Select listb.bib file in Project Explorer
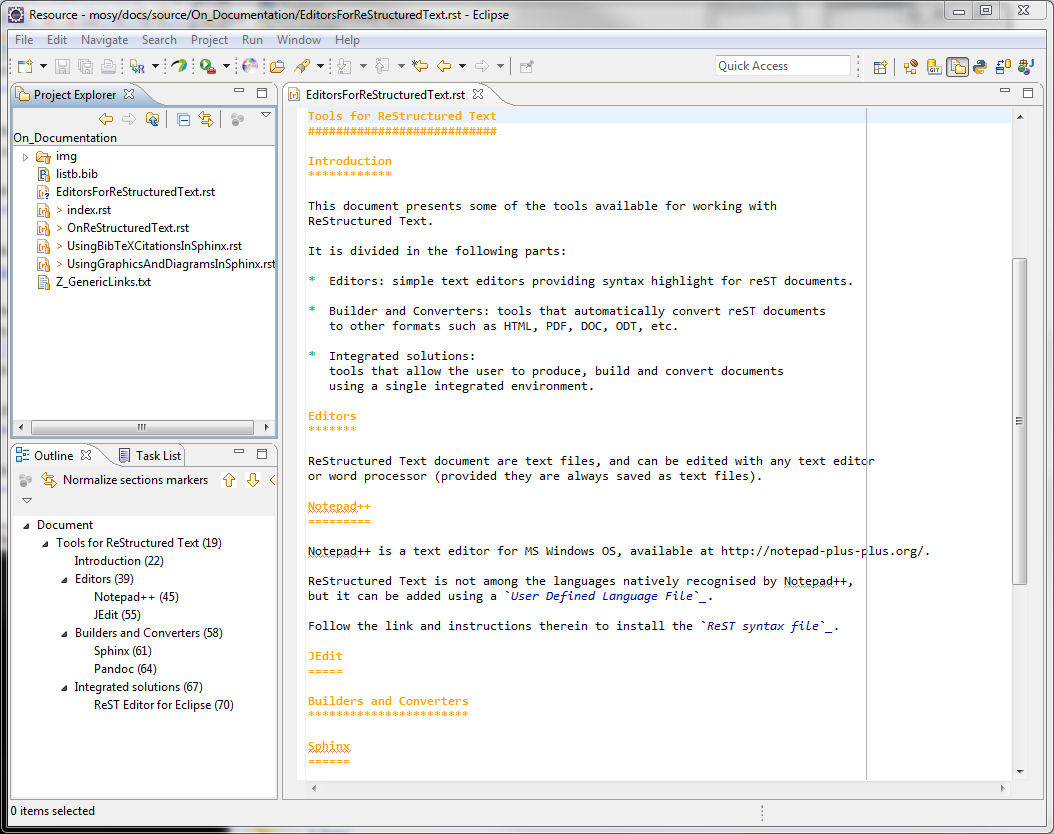 77,174
